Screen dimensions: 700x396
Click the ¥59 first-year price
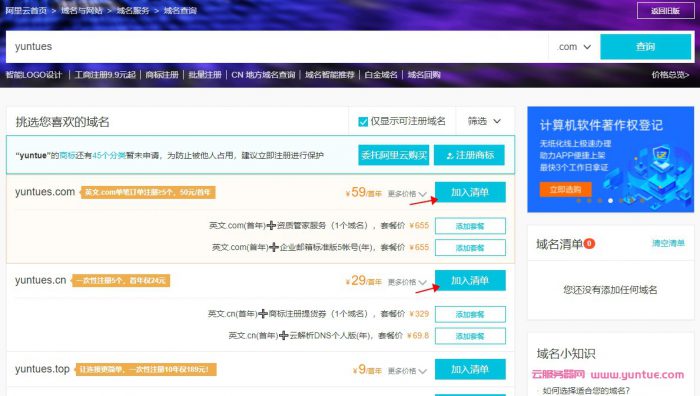363,192
